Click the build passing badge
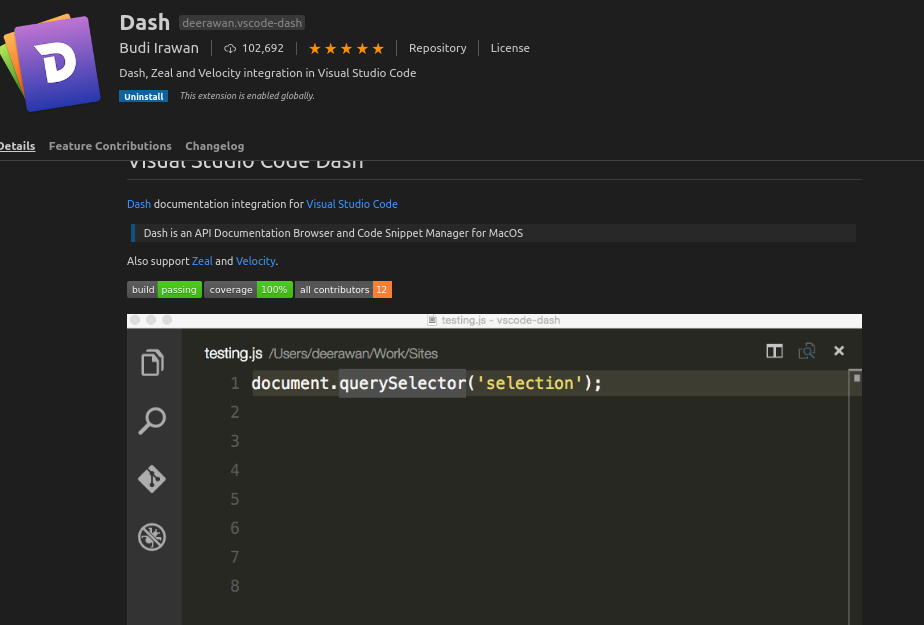 [164, 290]
